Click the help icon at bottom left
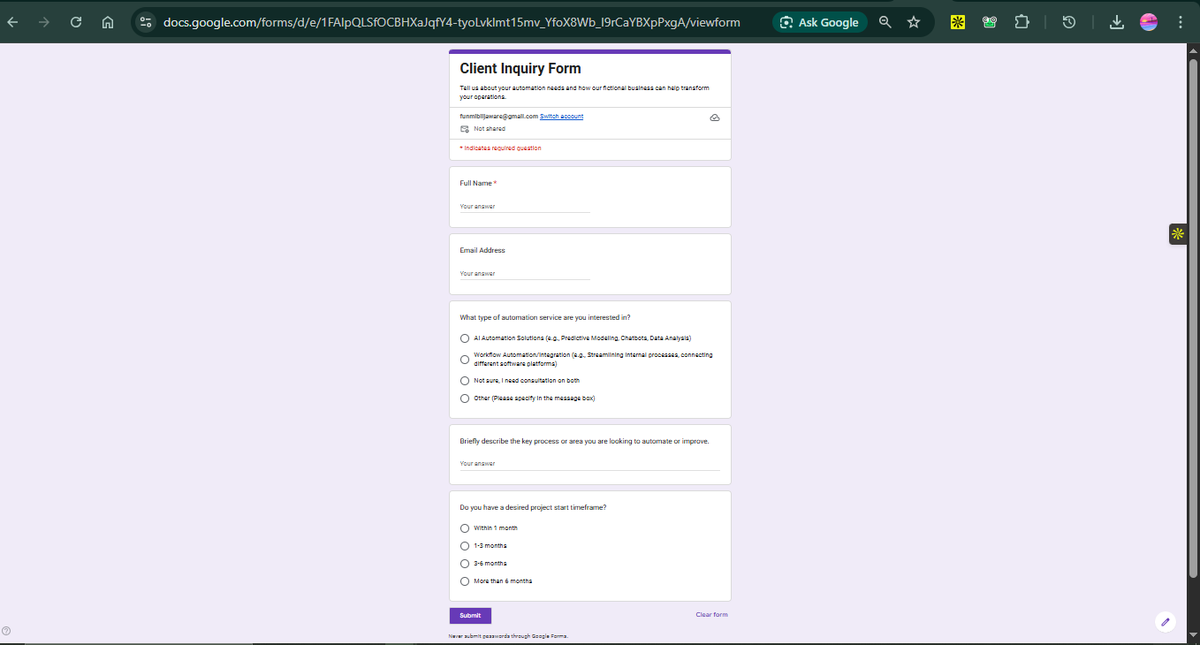Screen dimensions: 1200x645 tap(7, 630)
